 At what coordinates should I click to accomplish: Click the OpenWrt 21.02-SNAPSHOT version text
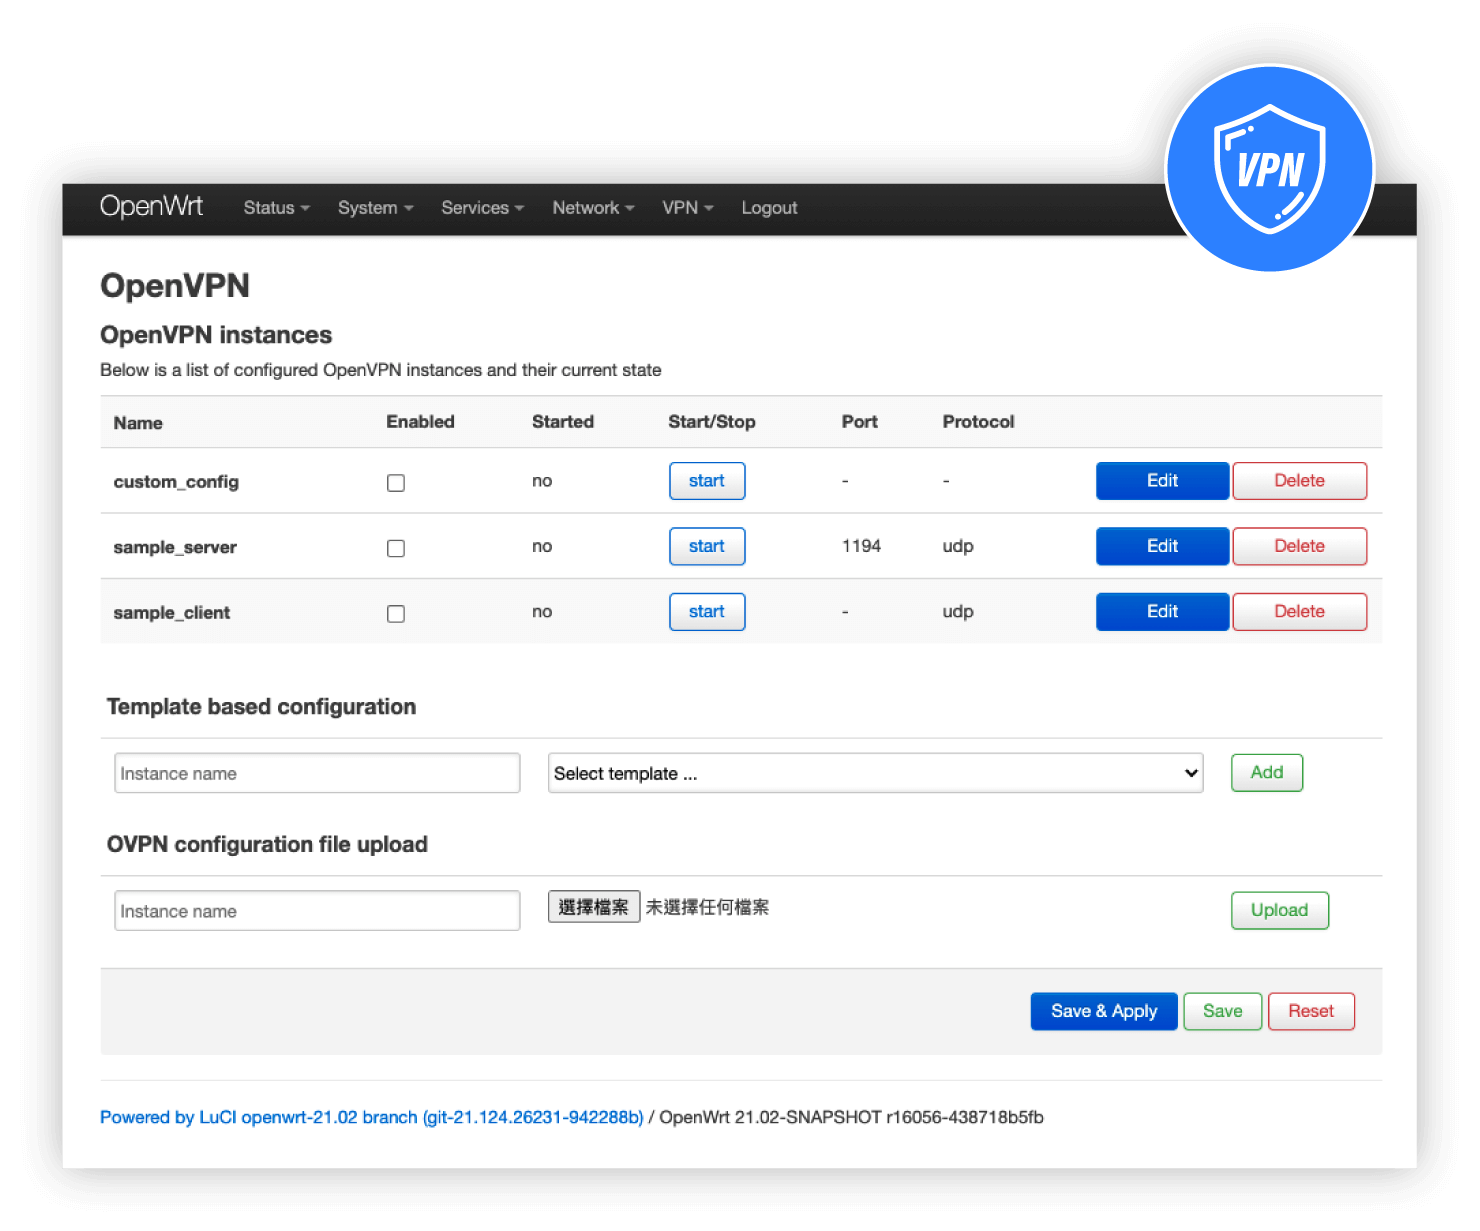851,1117
